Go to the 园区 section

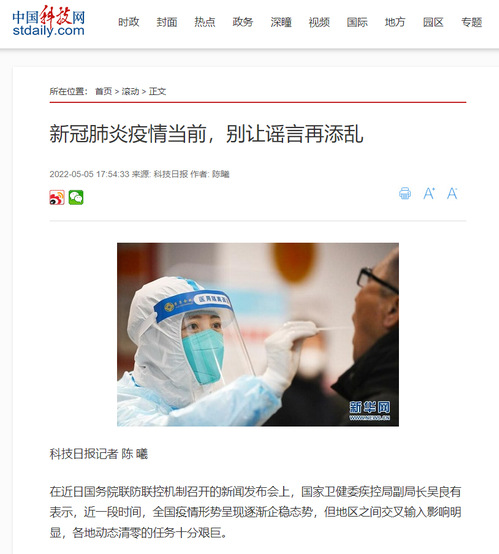433,22
